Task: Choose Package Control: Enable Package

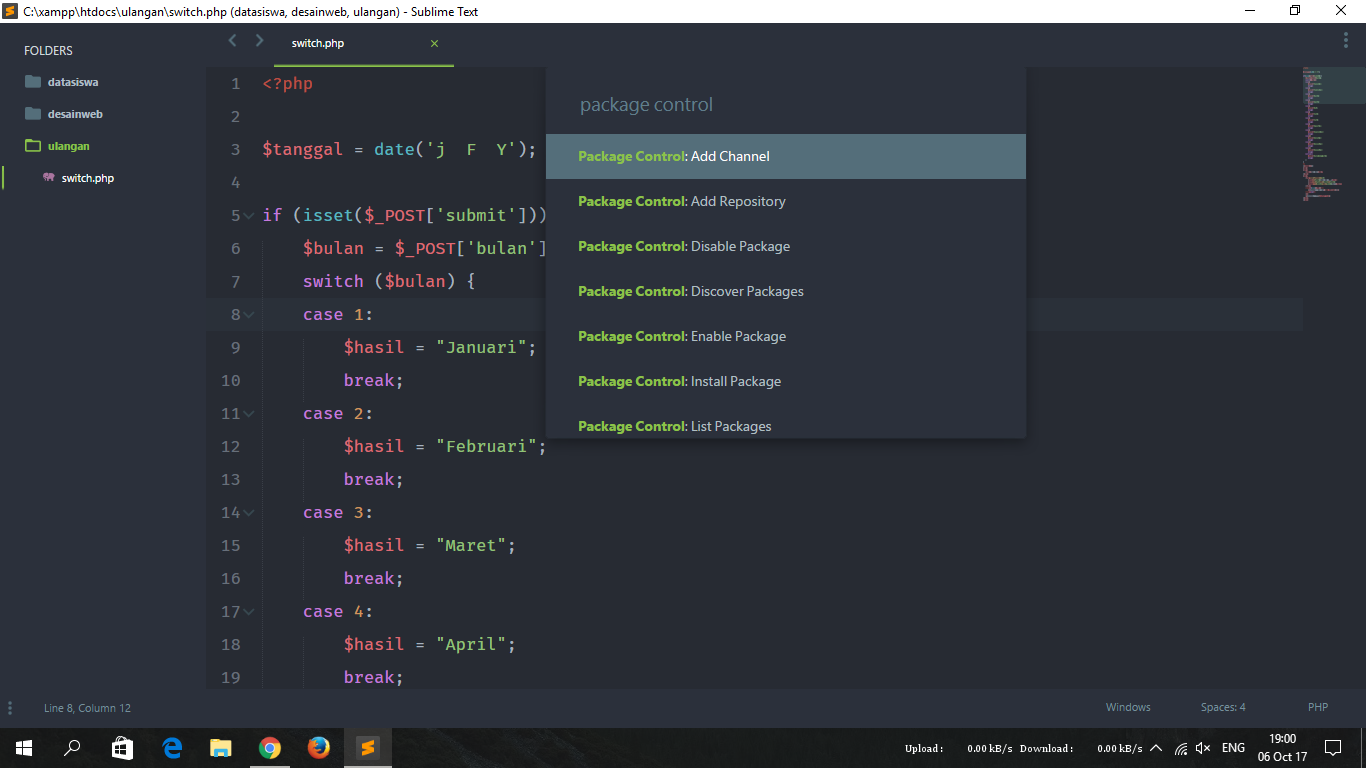Action: pyautogui.click(x=786, y=336)
